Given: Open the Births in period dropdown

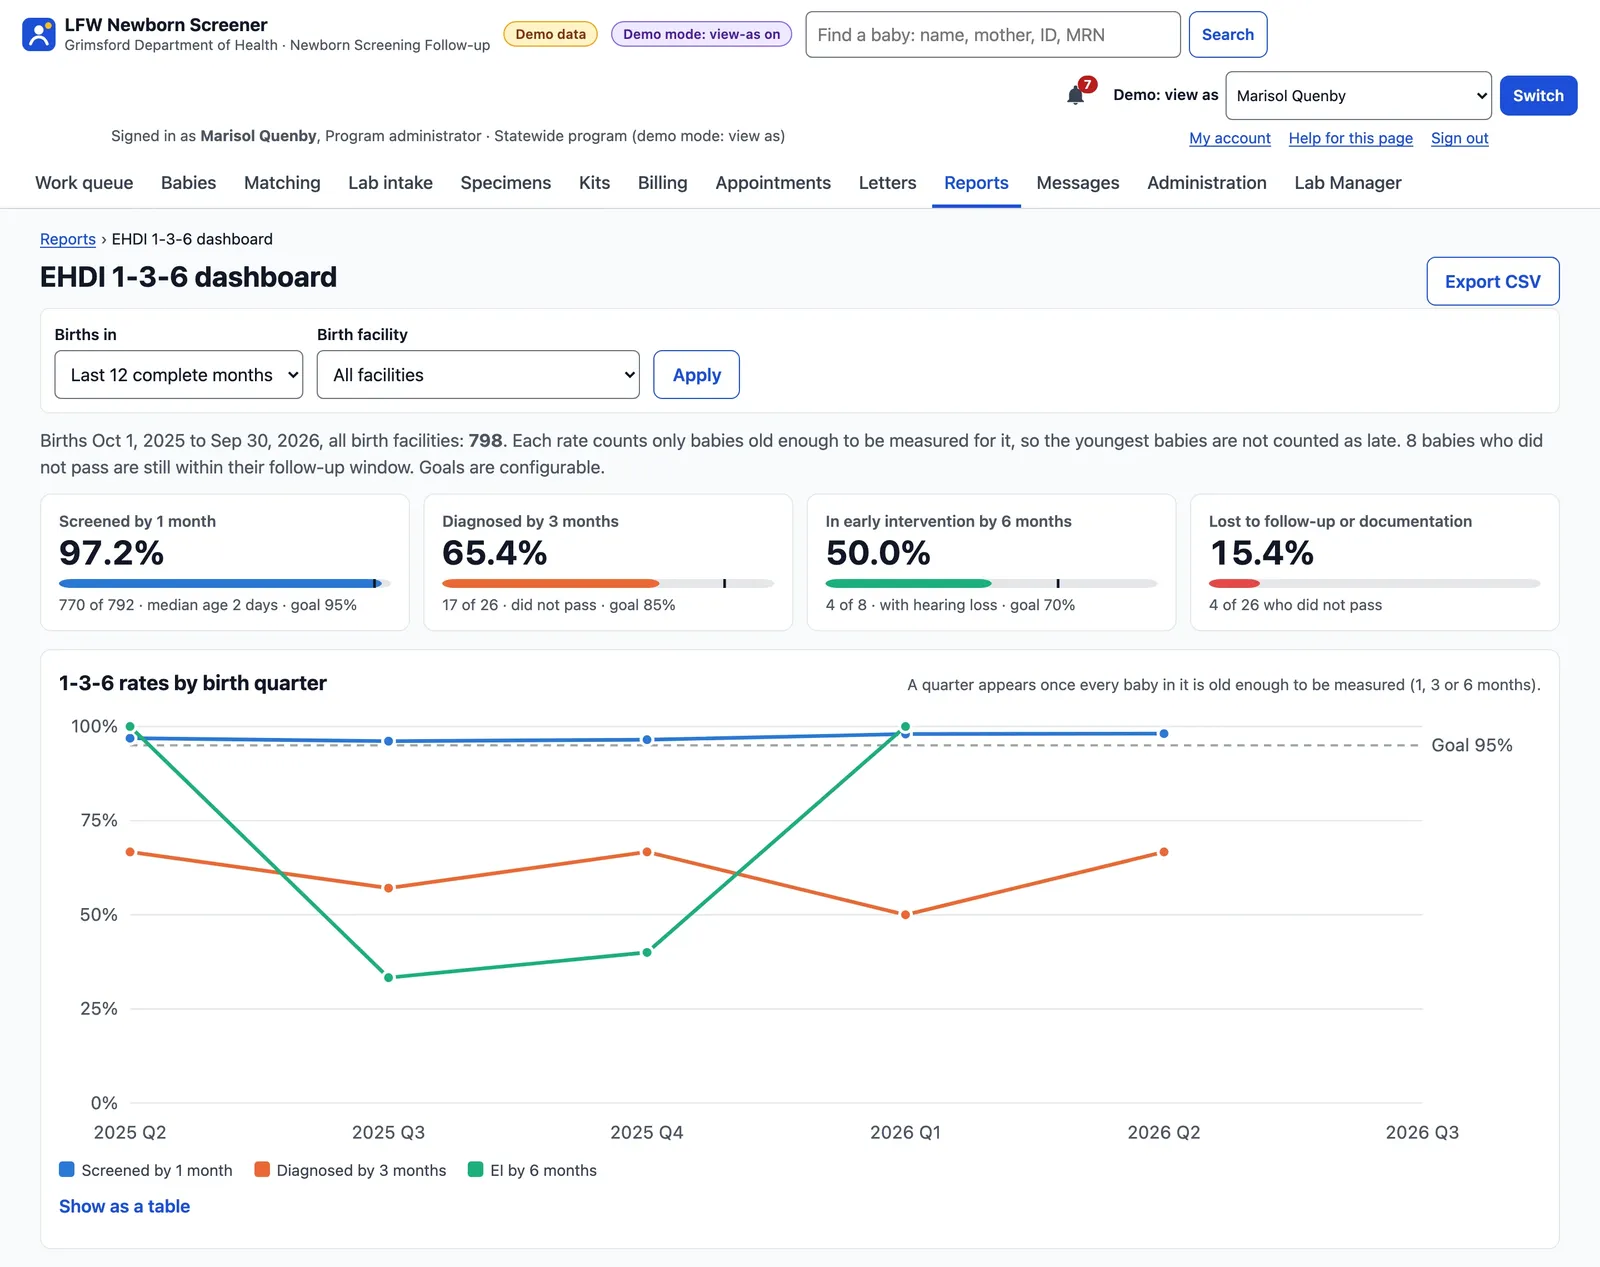Looking at the screenshot, I should (179, 375).
